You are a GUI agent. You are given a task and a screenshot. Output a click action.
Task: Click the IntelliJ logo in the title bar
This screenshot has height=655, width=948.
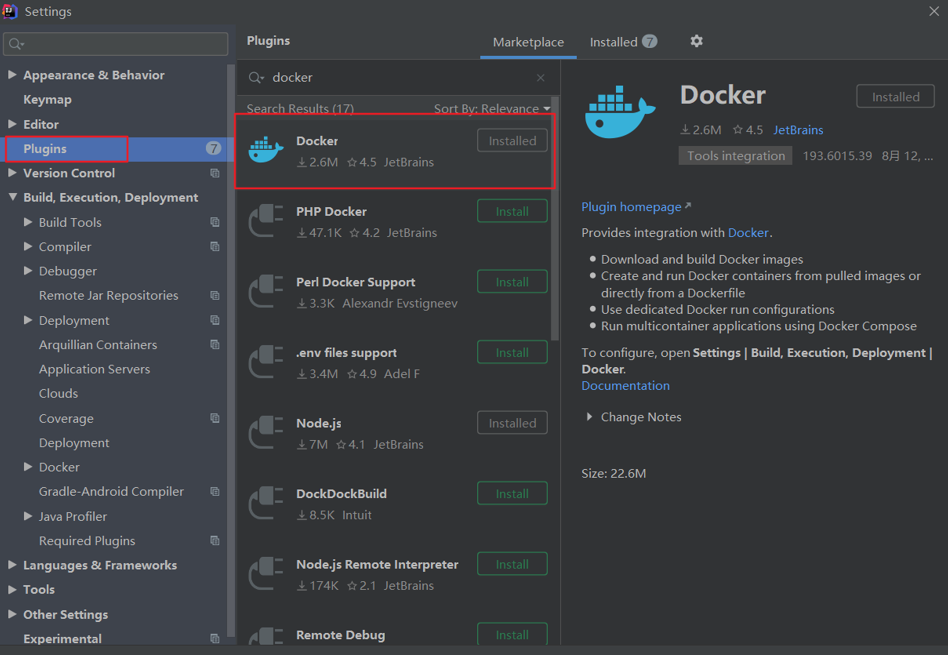pyautogui.click(x=10, y=11)
